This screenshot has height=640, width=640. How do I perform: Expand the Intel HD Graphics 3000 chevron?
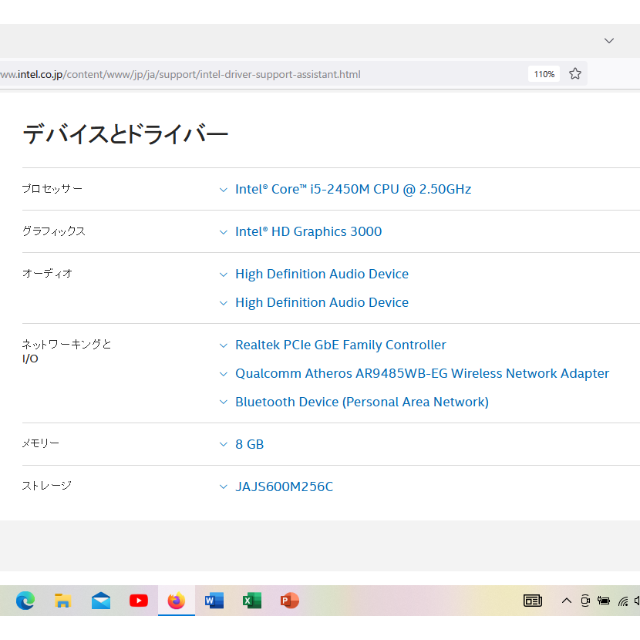223,232
